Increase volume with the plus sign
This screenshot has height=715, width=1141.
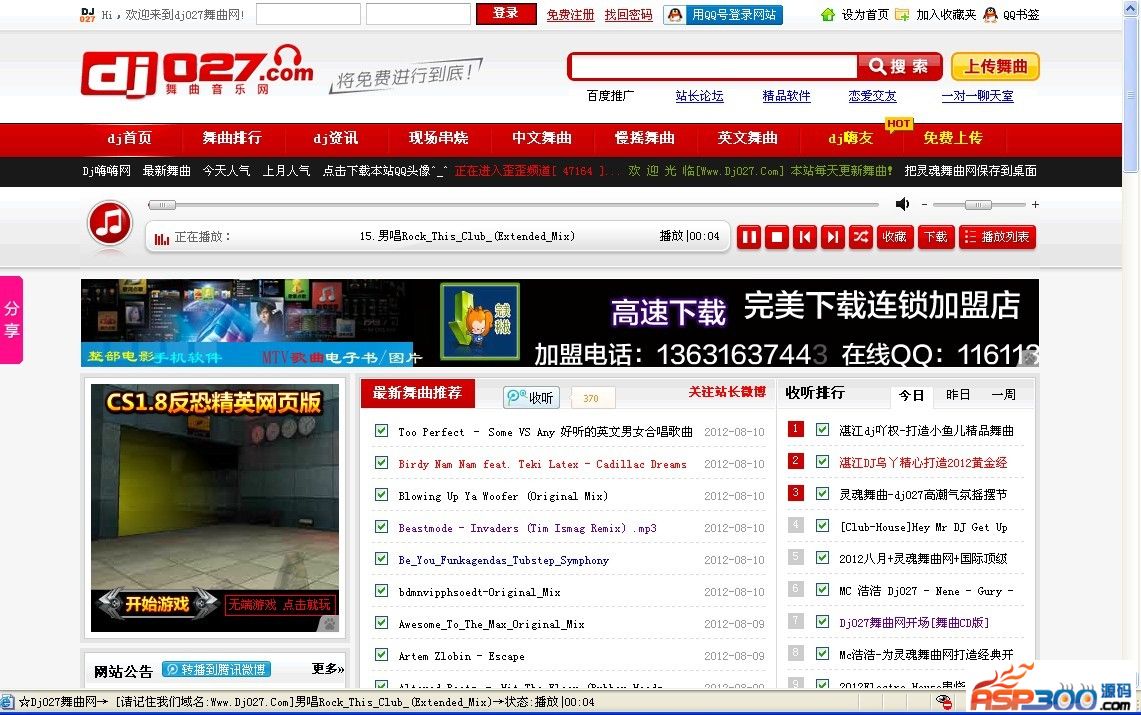click(1035, 204)
